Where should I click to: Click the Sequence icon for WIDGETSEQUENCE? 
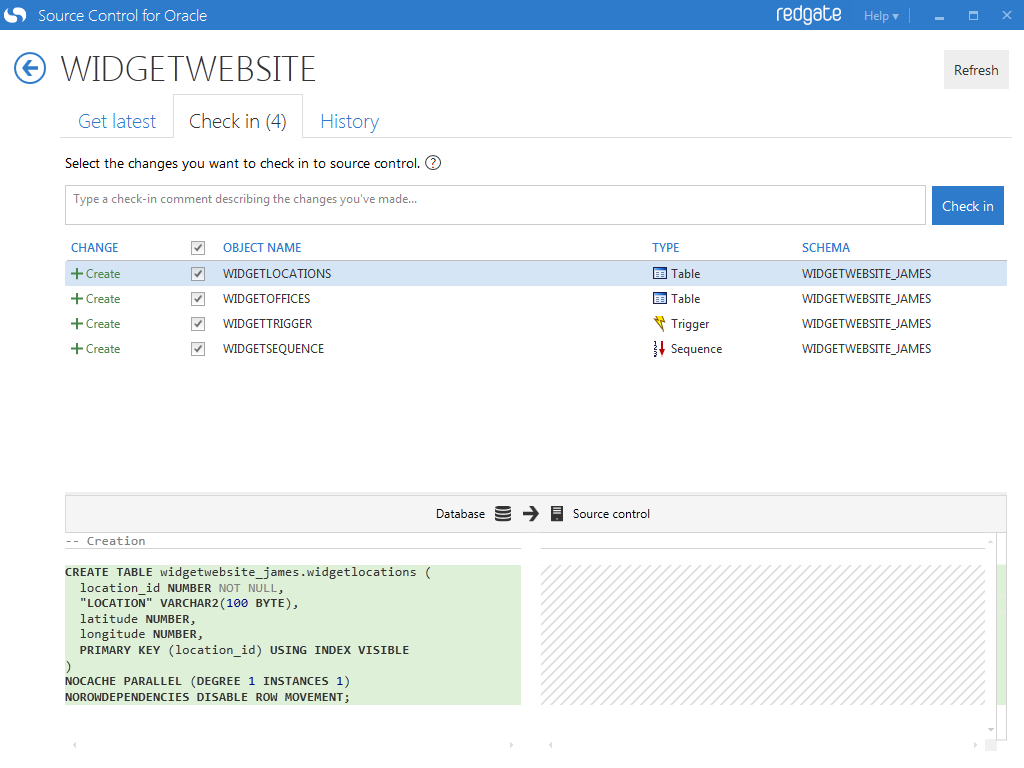(x=659, y=349)
